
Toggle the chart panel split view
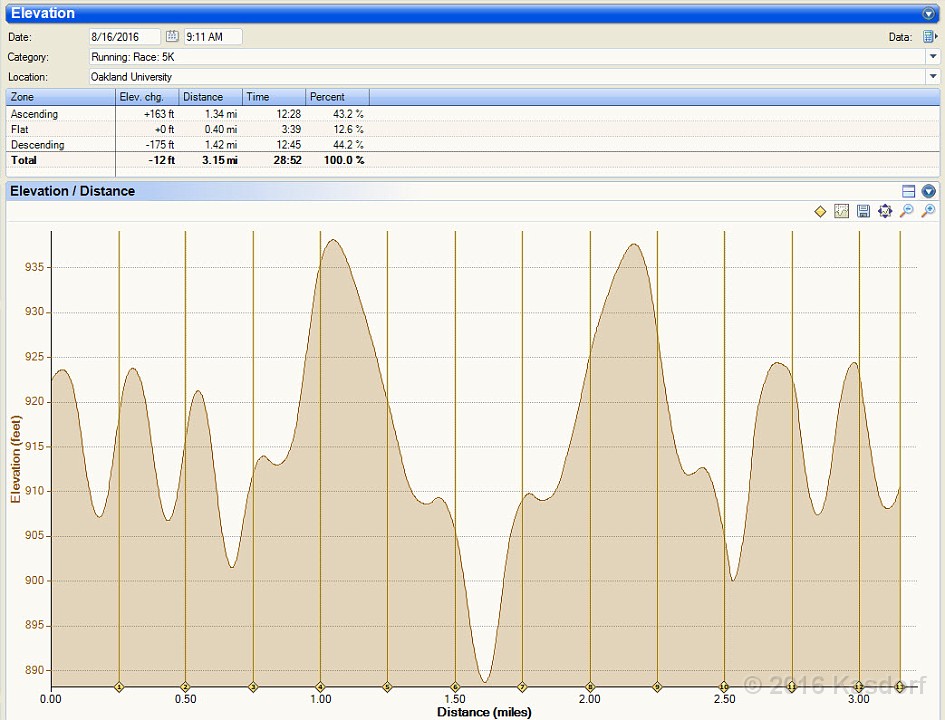(908, 191)
